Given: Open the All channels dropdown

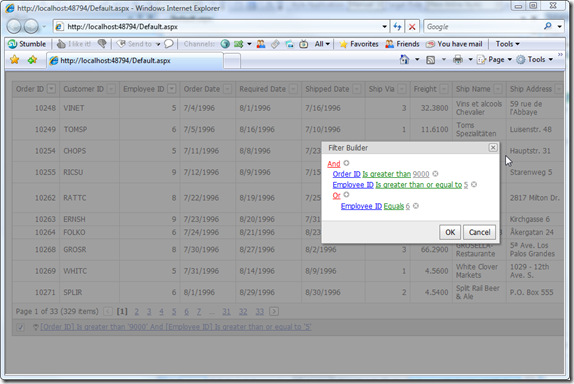Looking at the screenshot, I should coord(322,44).
